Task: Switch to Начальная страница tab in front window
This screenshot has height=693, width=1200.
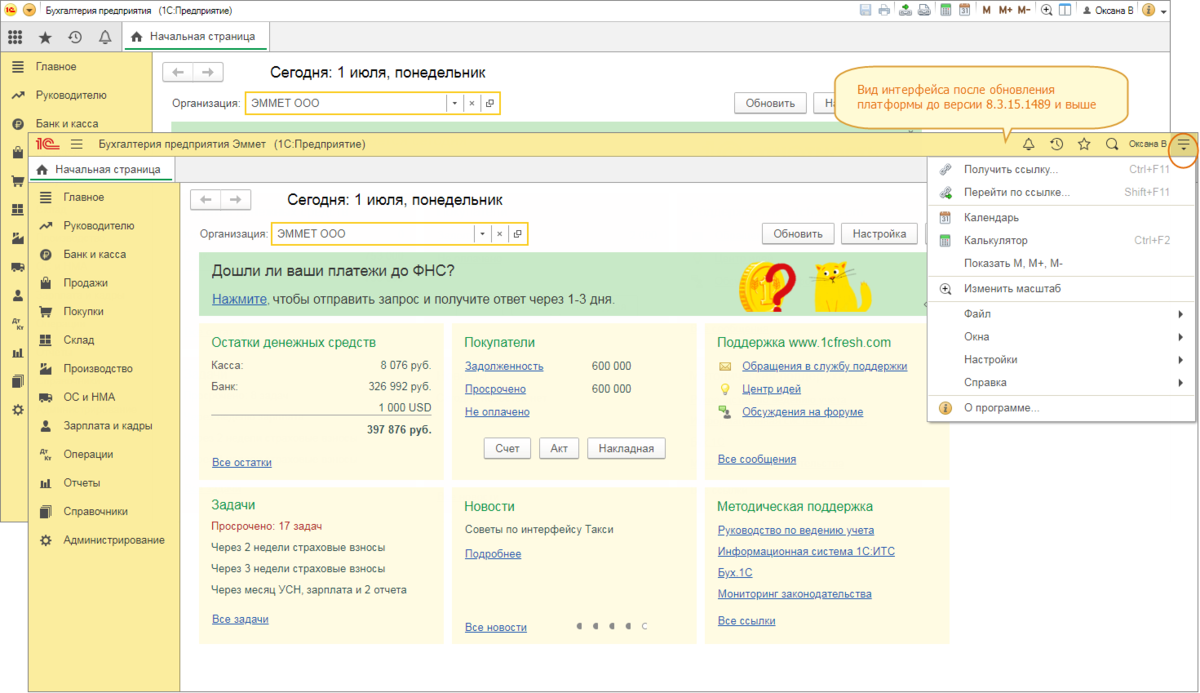Action: pyautogui.click(x=100, y=169)
